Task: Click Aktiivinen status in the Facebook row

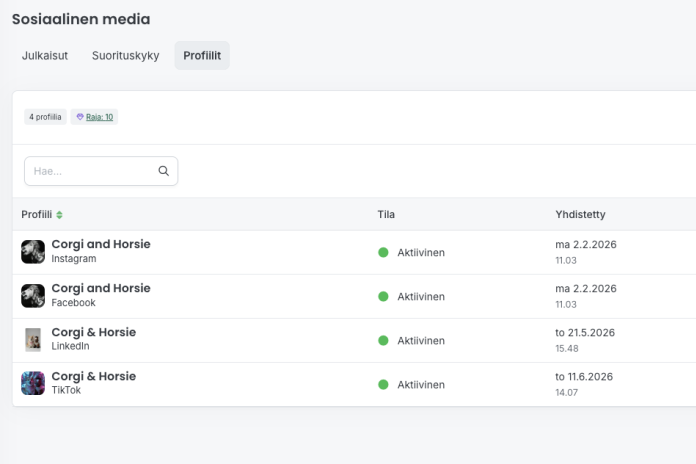Action: pyautogui.click(x=421, y=297)
